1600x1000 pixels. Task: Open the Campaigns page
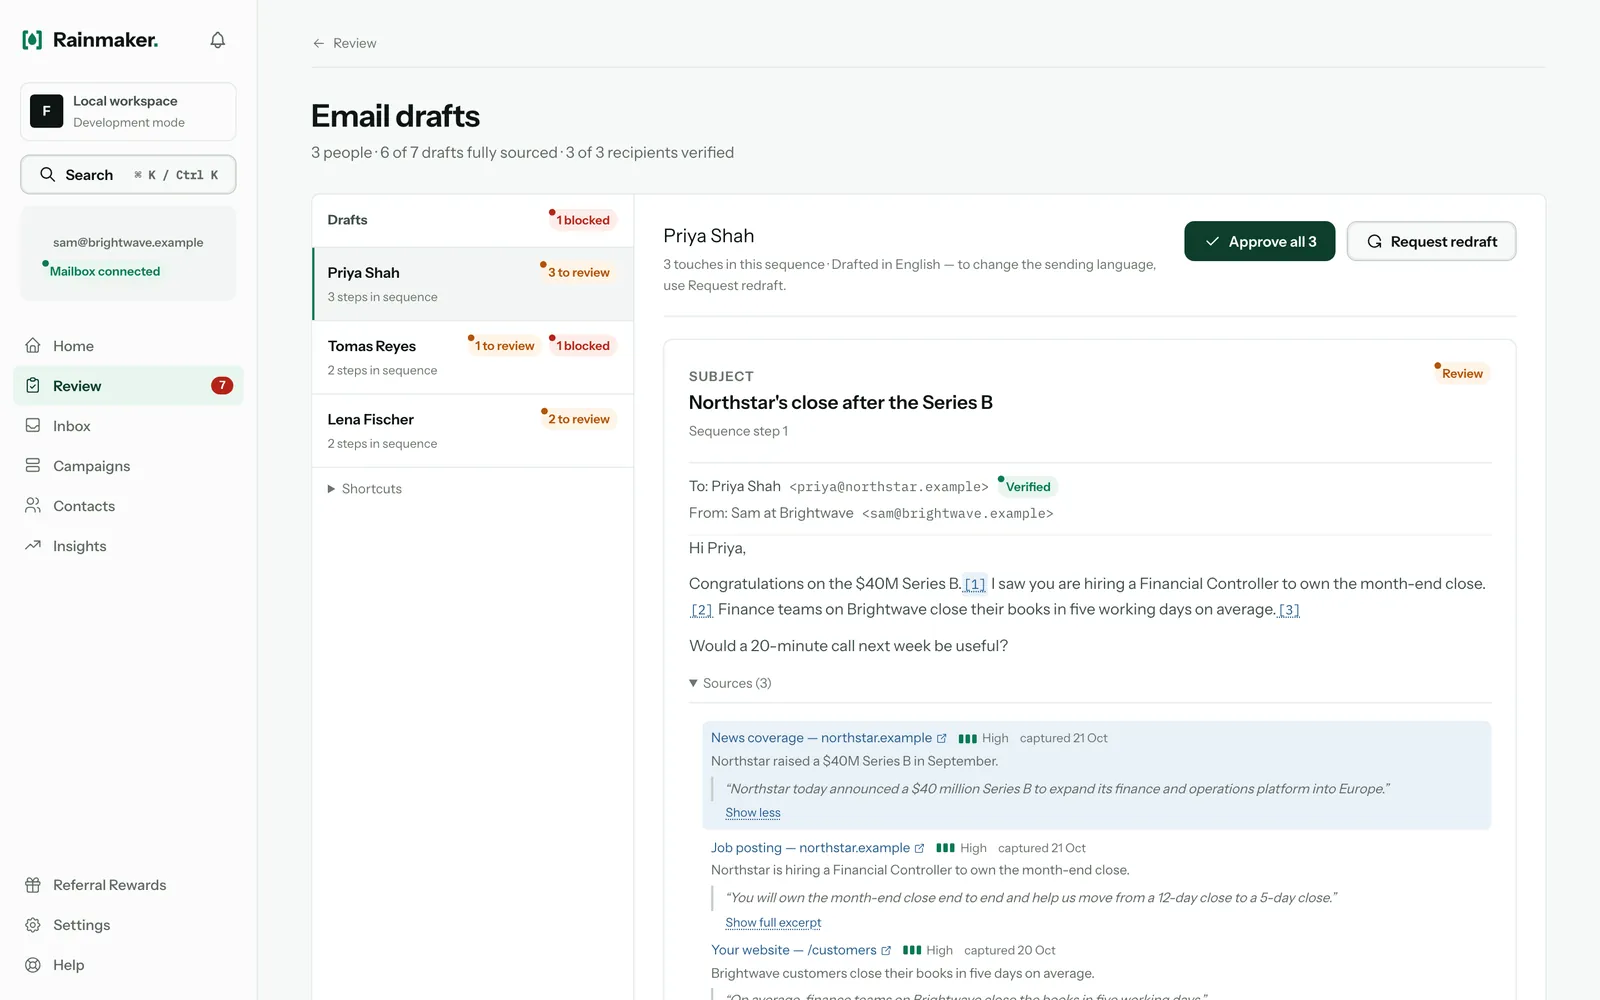tap(128, 465)
